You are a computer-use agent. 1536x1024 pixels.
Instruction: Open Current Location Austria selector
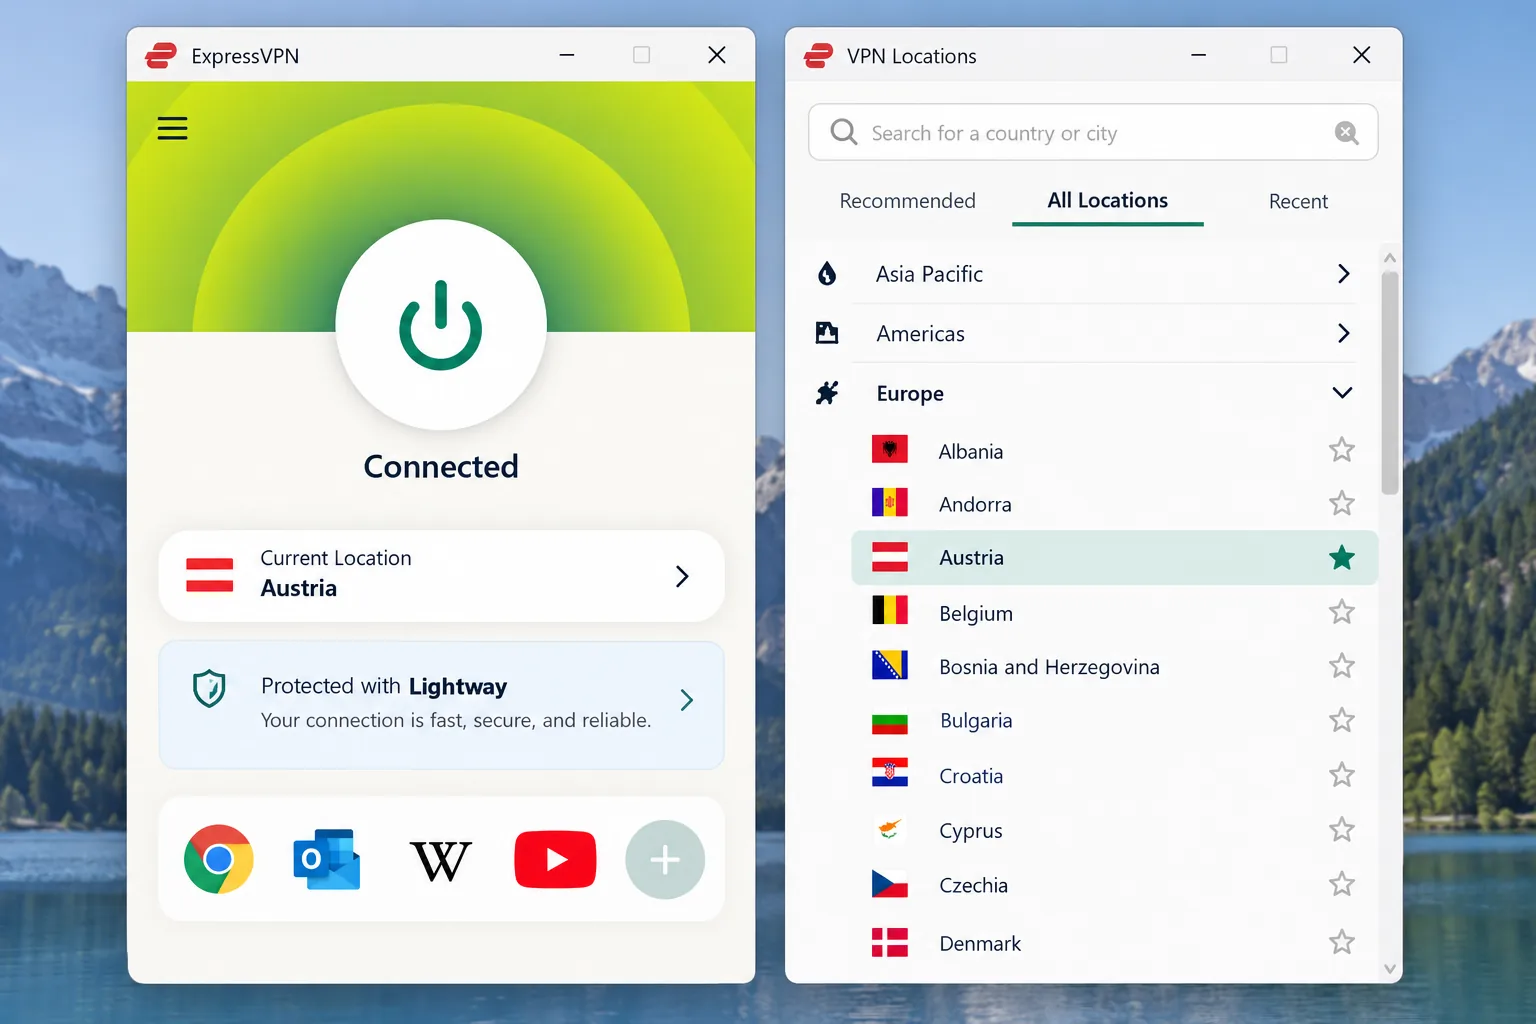(441, 575)
